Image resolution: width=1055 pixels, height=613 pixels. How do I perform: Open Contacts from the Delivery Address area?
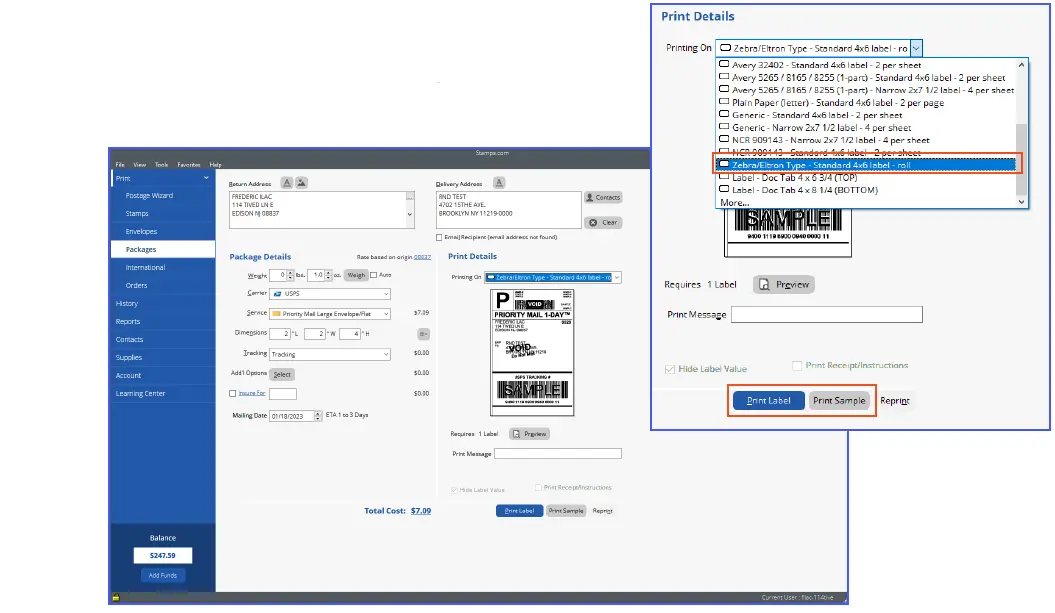603,197
